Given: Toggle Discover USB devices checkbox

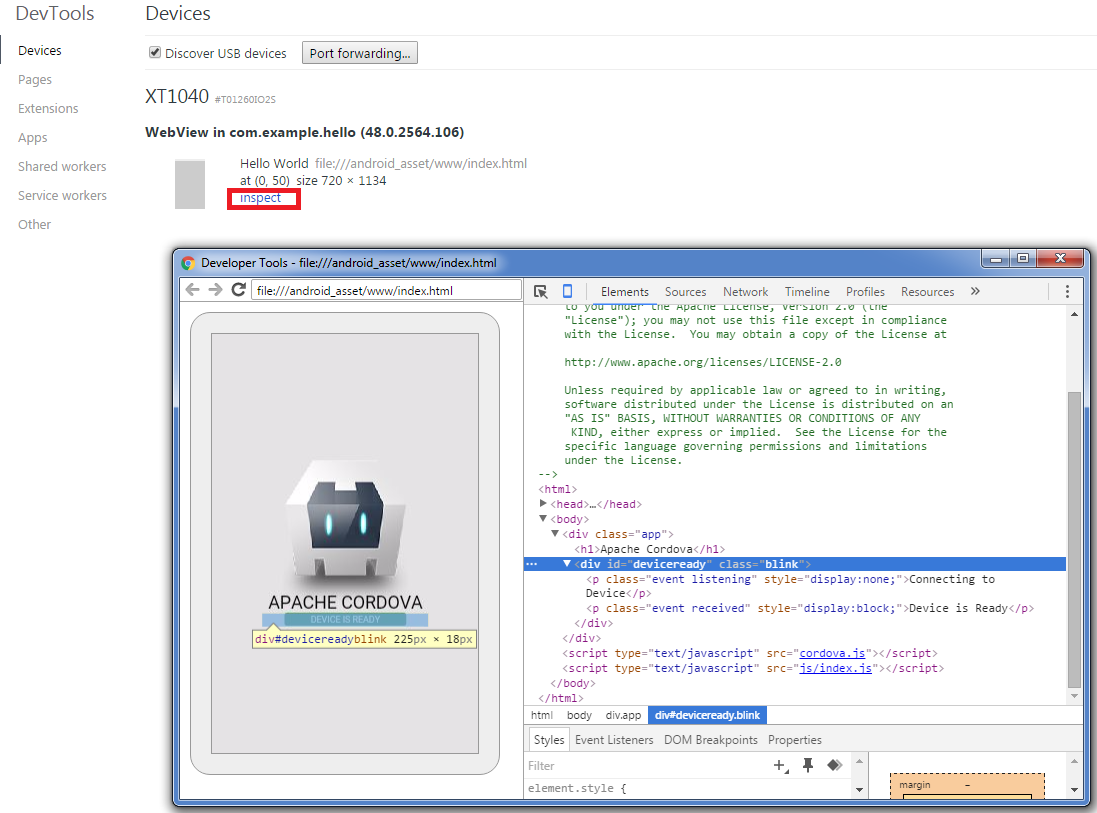Looking at the screenshot, I should click(155, 52).
